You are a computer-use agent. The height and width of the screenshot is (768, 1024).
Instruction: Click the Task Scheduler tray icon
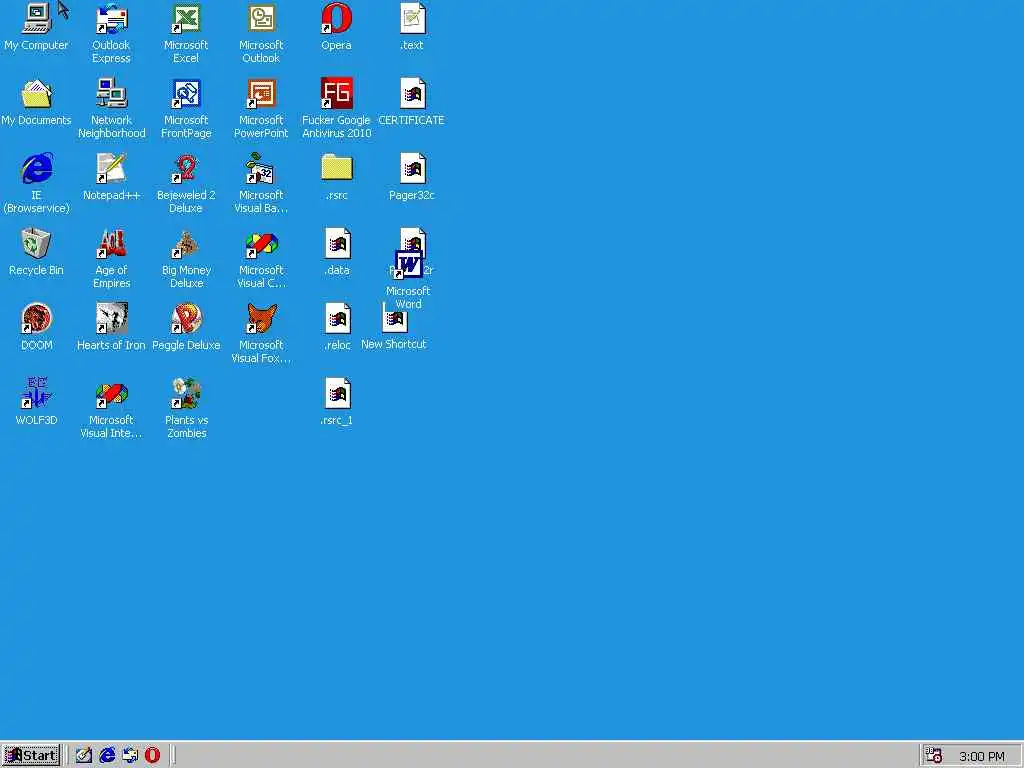pos(934,756)
